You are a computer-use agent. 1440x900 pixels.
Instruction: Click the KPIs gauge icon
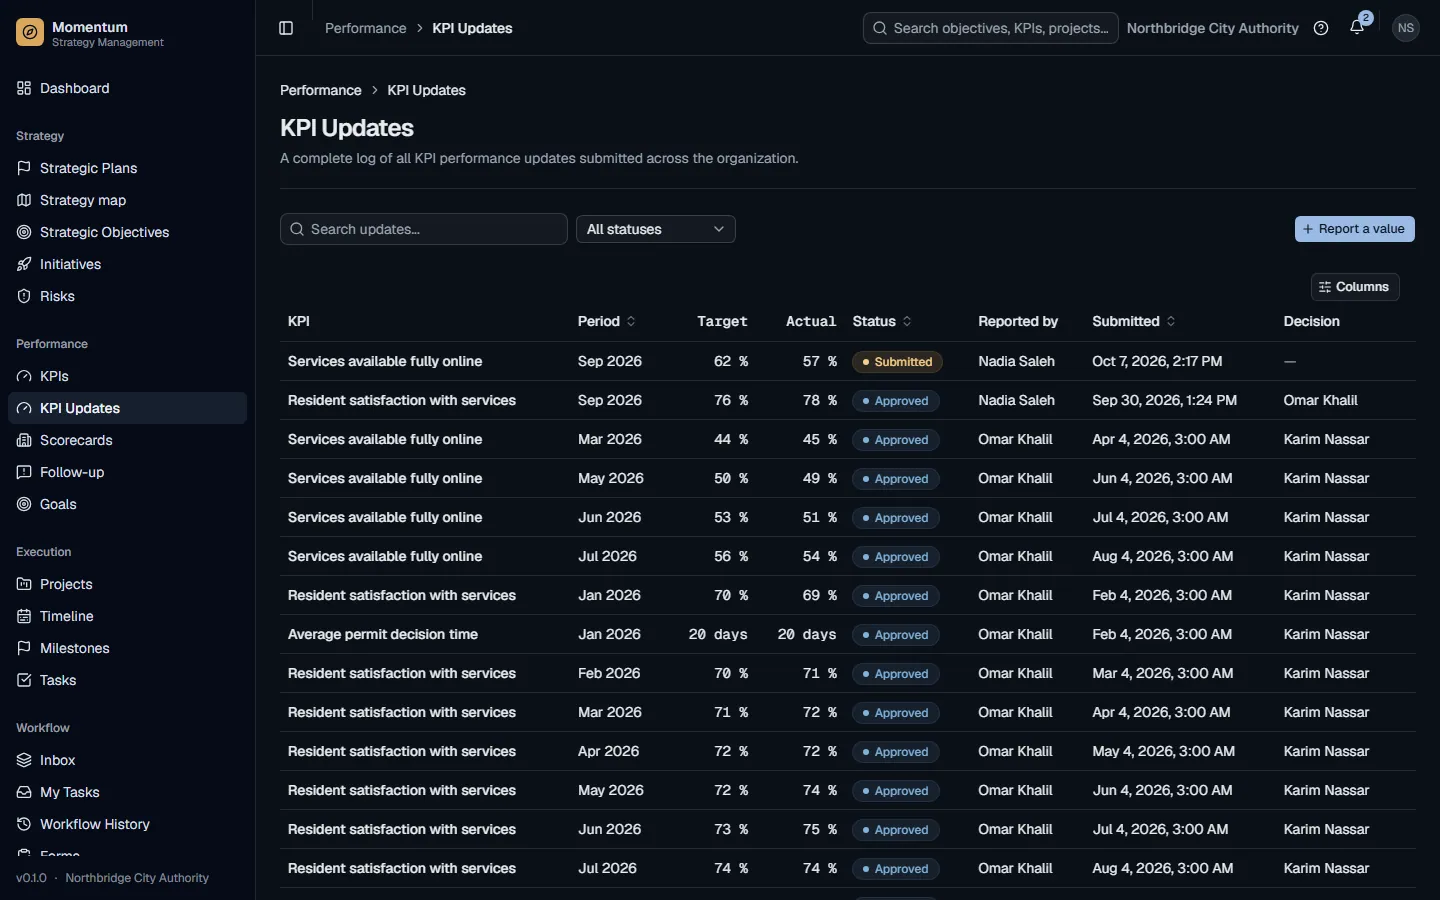click(x=24, y=376)
